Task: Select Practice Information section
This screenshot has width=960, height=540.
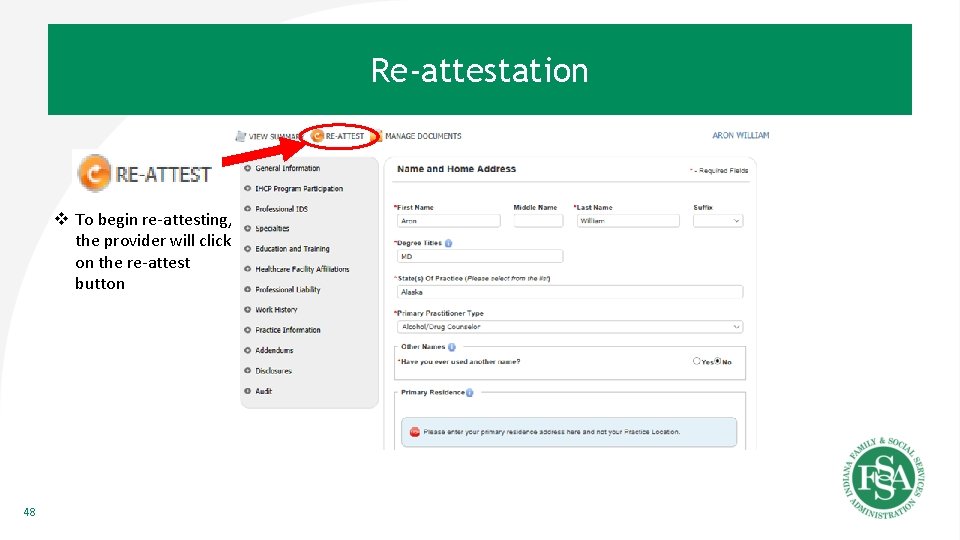Action: point(288,330)
